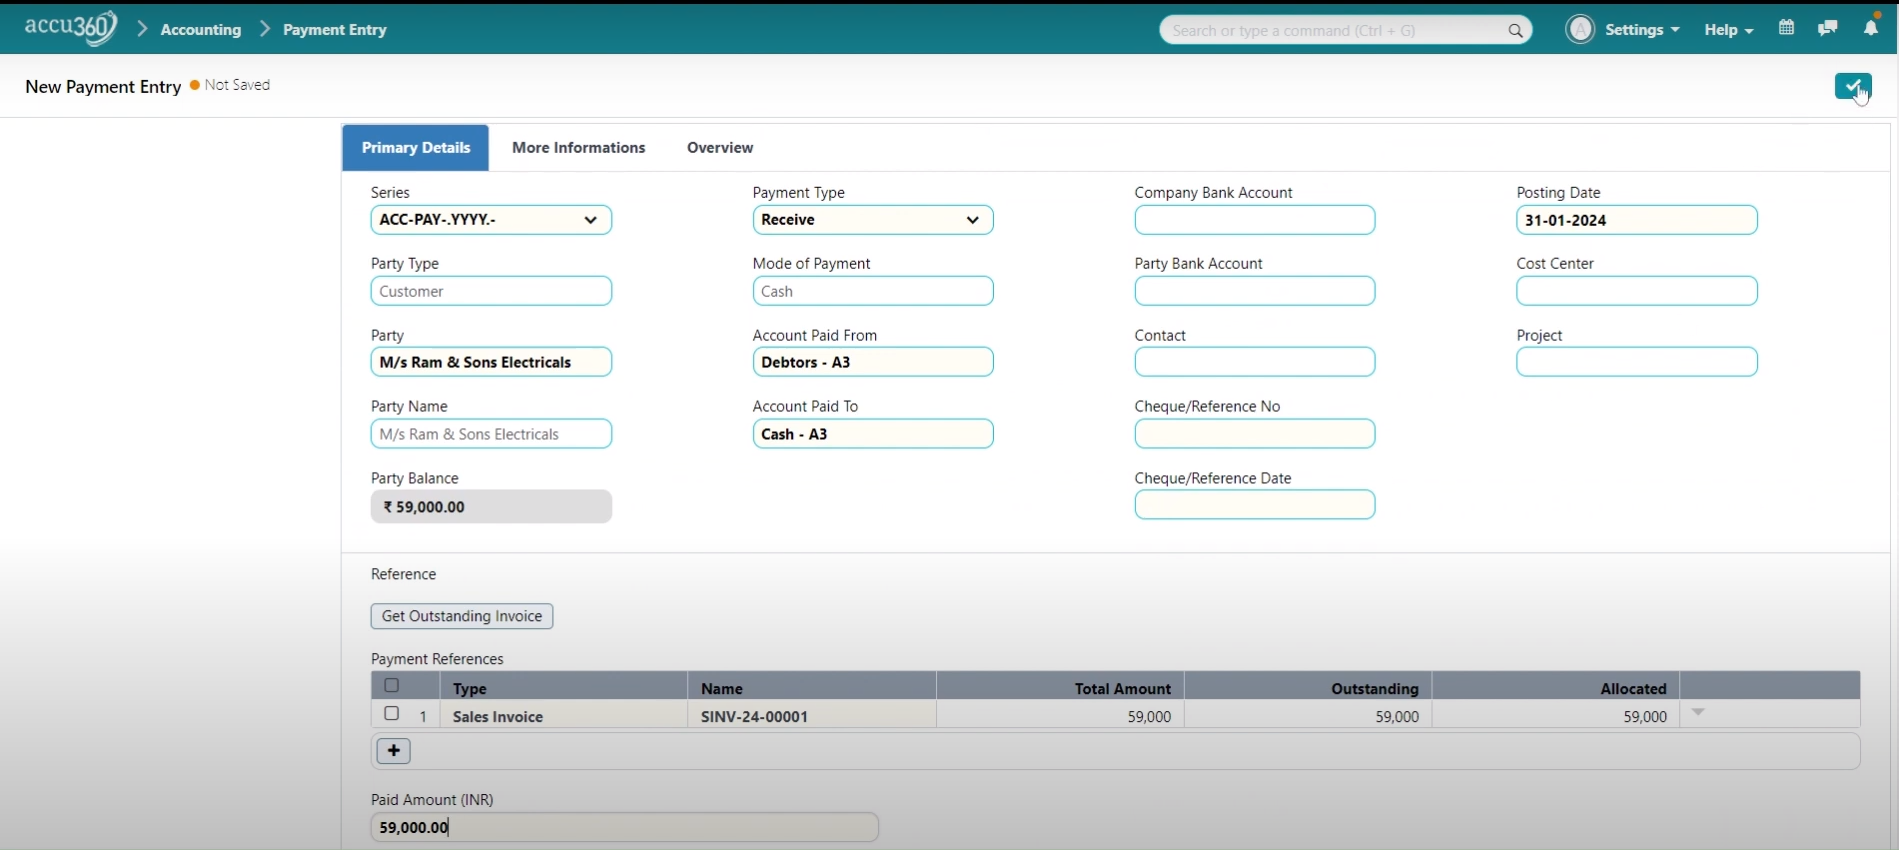Image resolution: width=1899 pixels, height=850 pixels.
Task: Click the Company Bank Account field
Action: point(1255,220)
